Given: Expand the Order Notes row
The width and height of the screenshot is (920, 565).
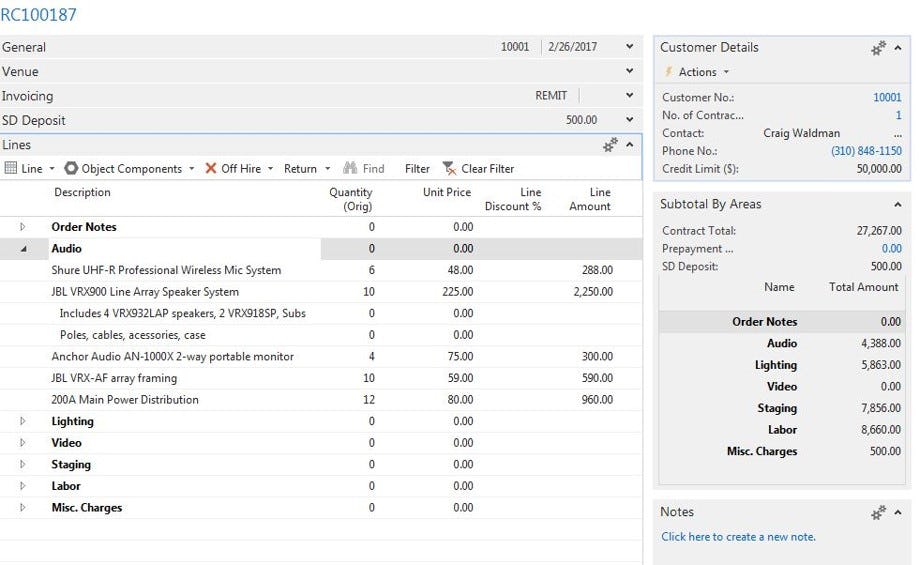Looking at the screenshot, I should coord(23,226).
